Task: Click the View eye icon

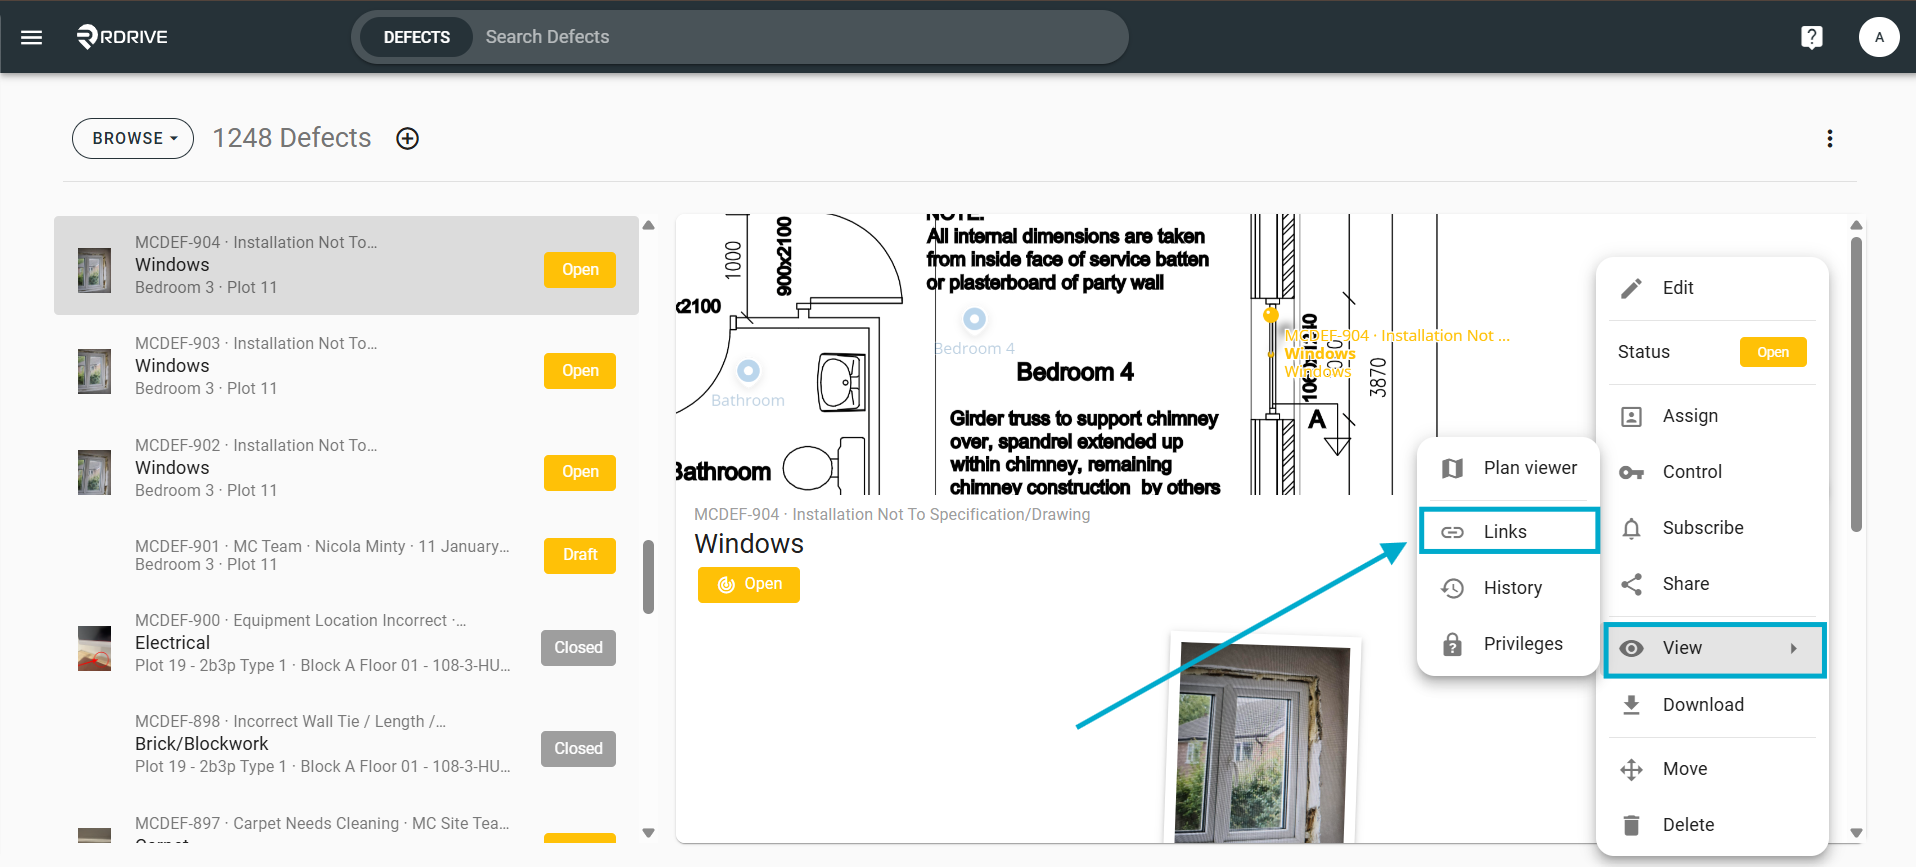Action: 1631,648
